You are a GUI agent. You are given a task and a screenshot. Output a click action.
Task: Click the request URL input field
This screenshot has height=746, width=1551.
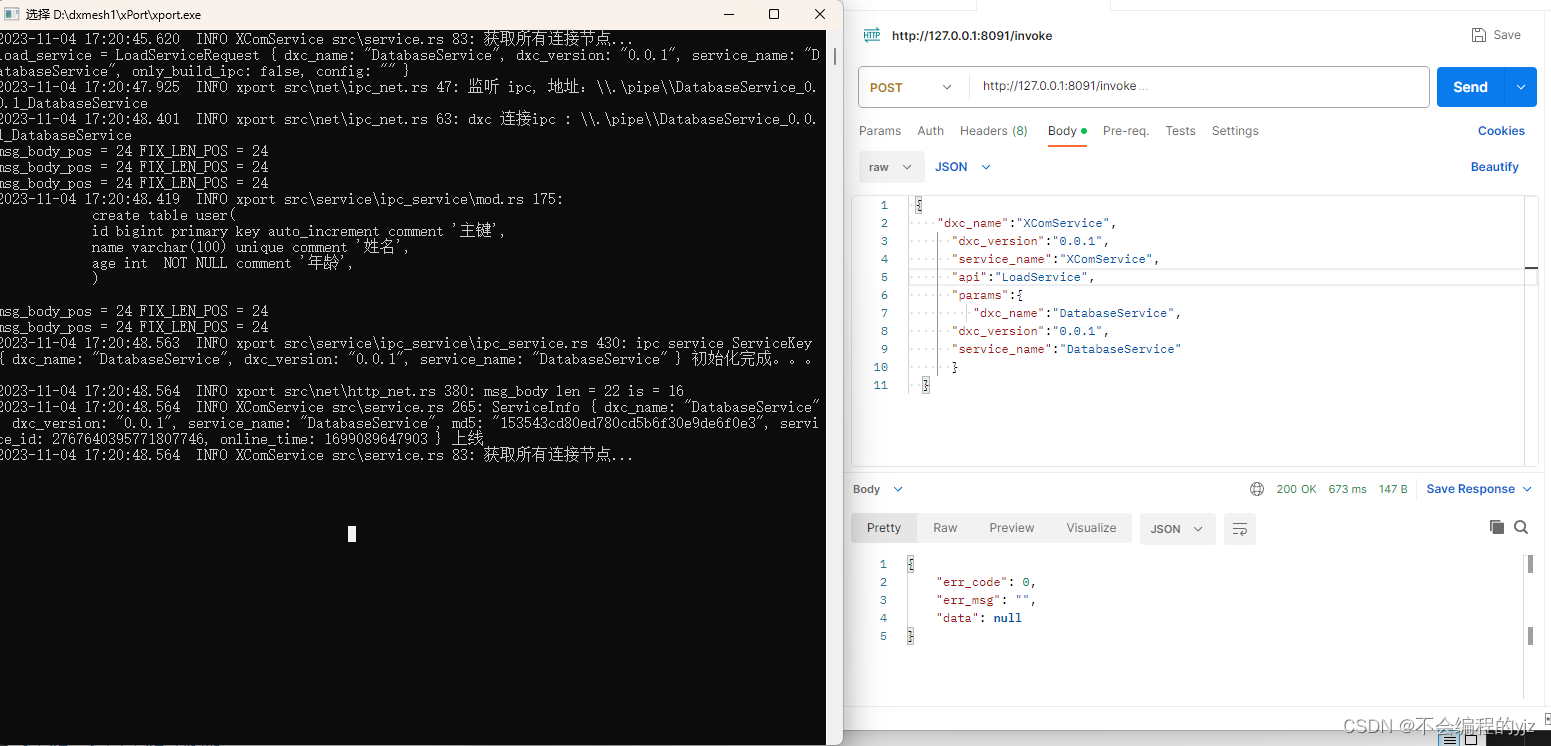click(1198, 87)
